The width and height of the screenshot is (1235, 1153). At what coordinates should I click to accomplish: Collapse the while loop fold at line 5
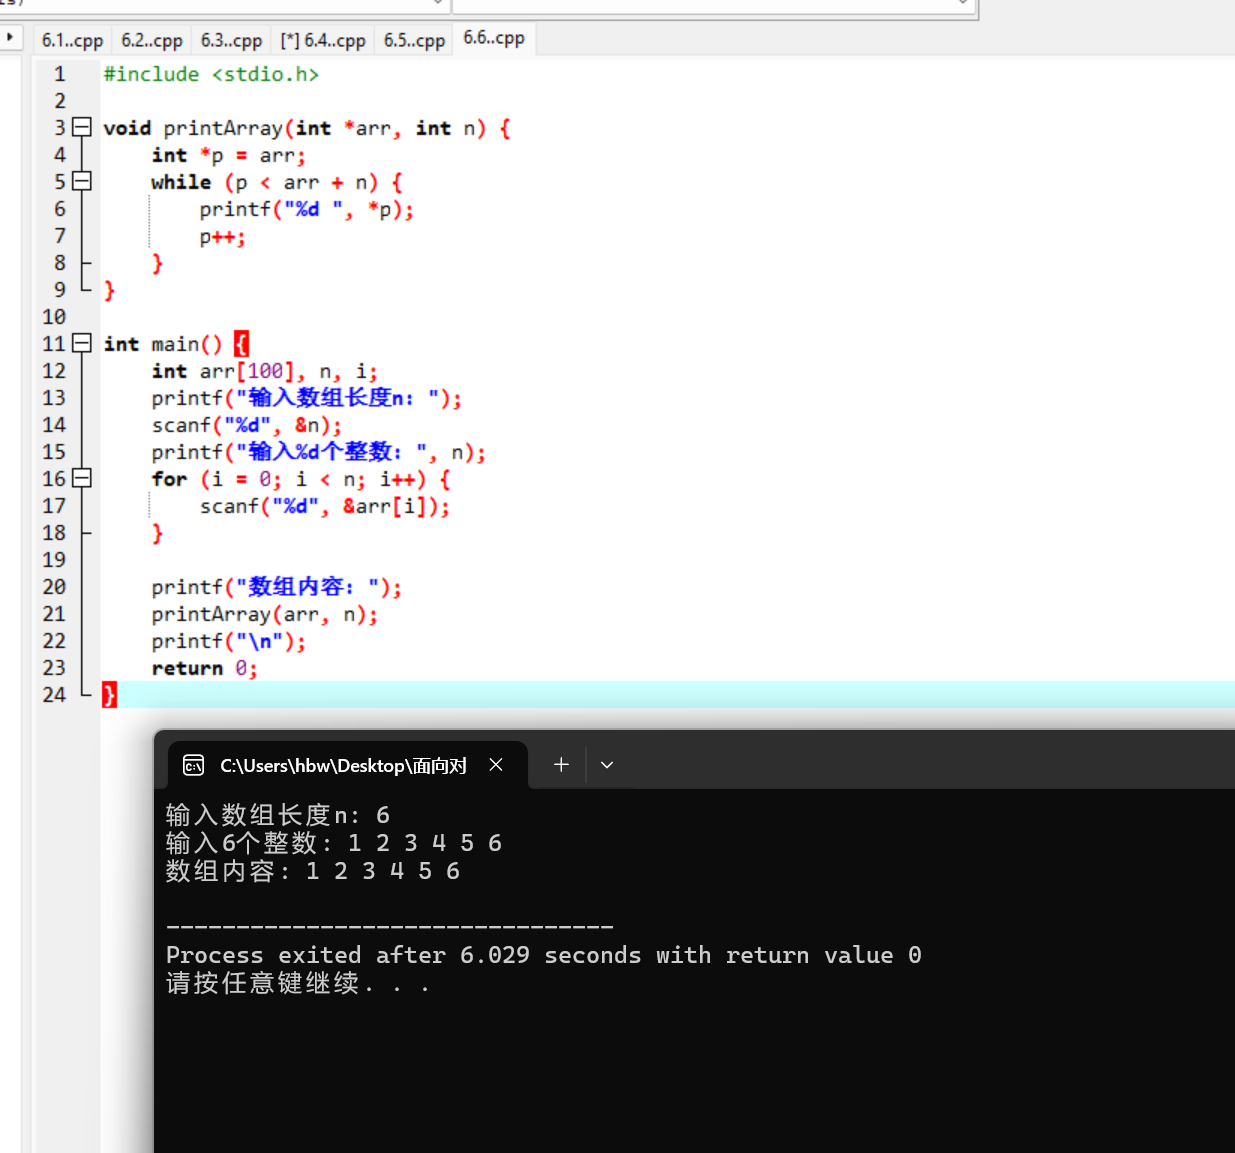(x=82, y=181)
